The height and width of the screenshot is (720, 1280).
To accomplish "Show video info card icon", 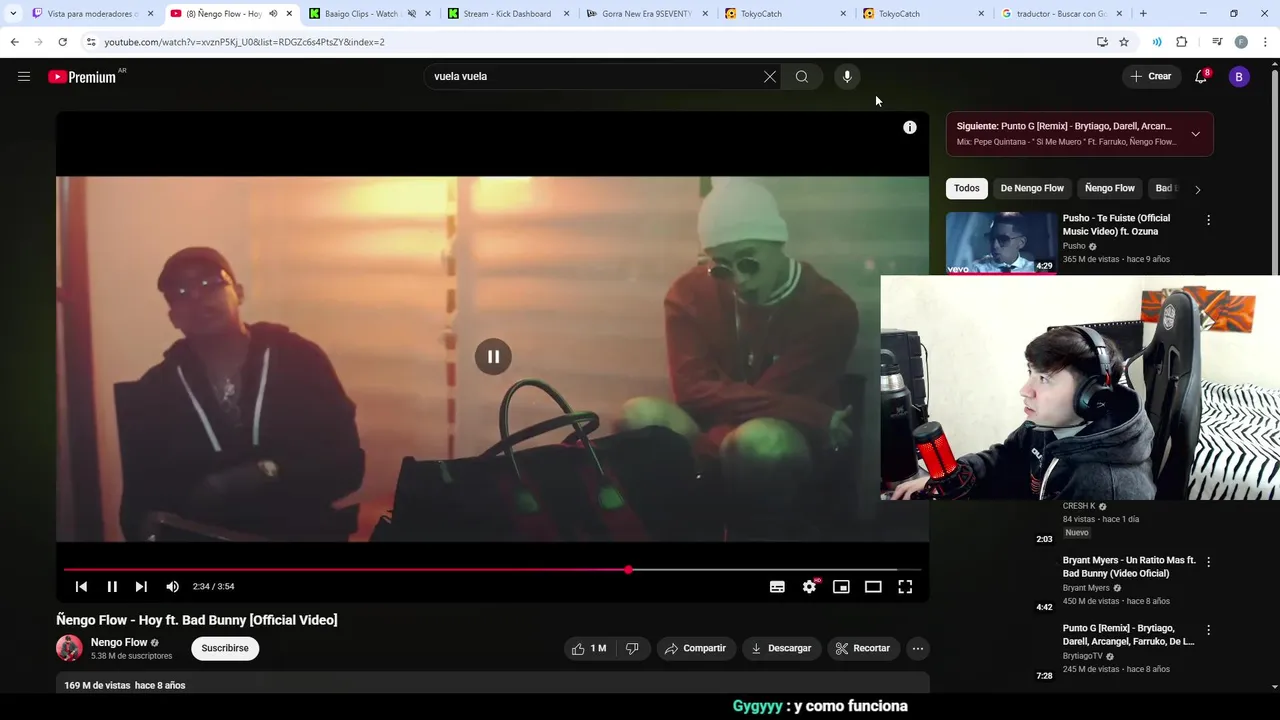I will click(910, 127).
